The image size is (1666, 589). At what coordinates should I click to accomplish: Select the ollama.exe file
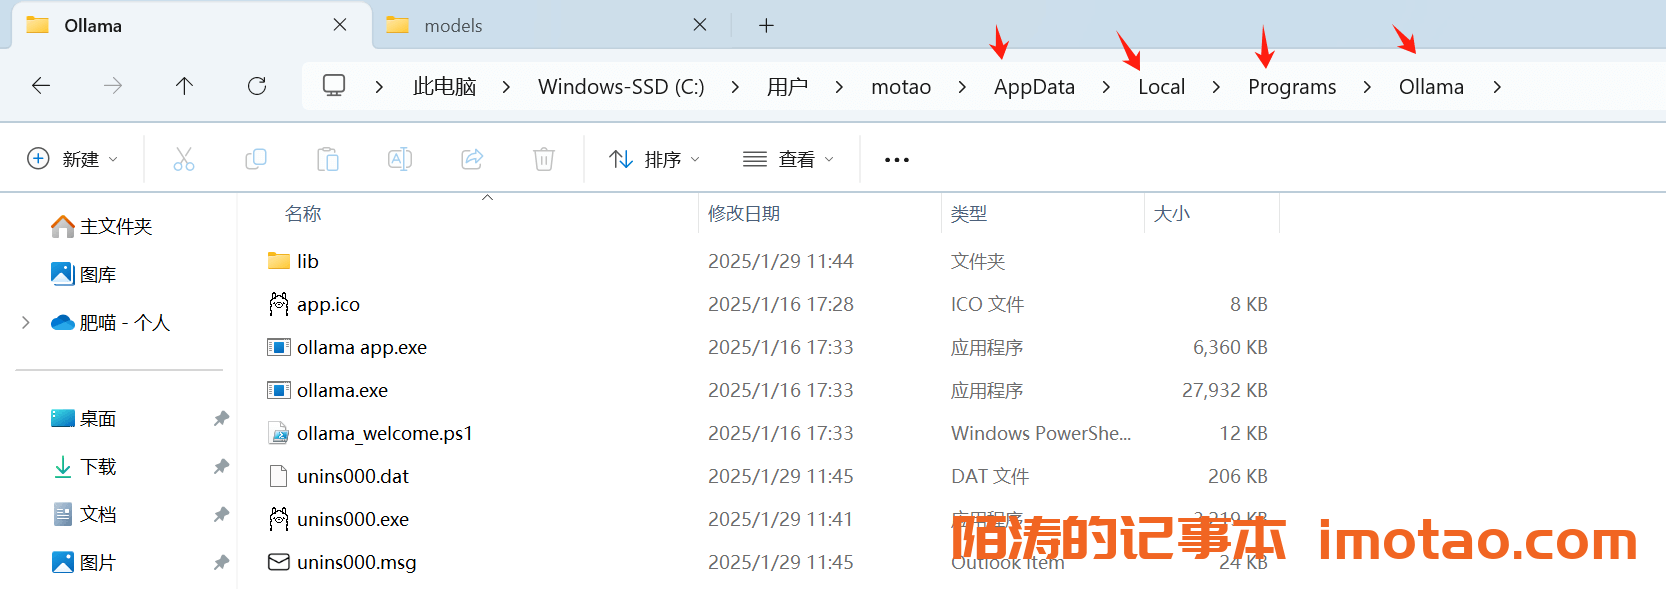tap(342, 391)
